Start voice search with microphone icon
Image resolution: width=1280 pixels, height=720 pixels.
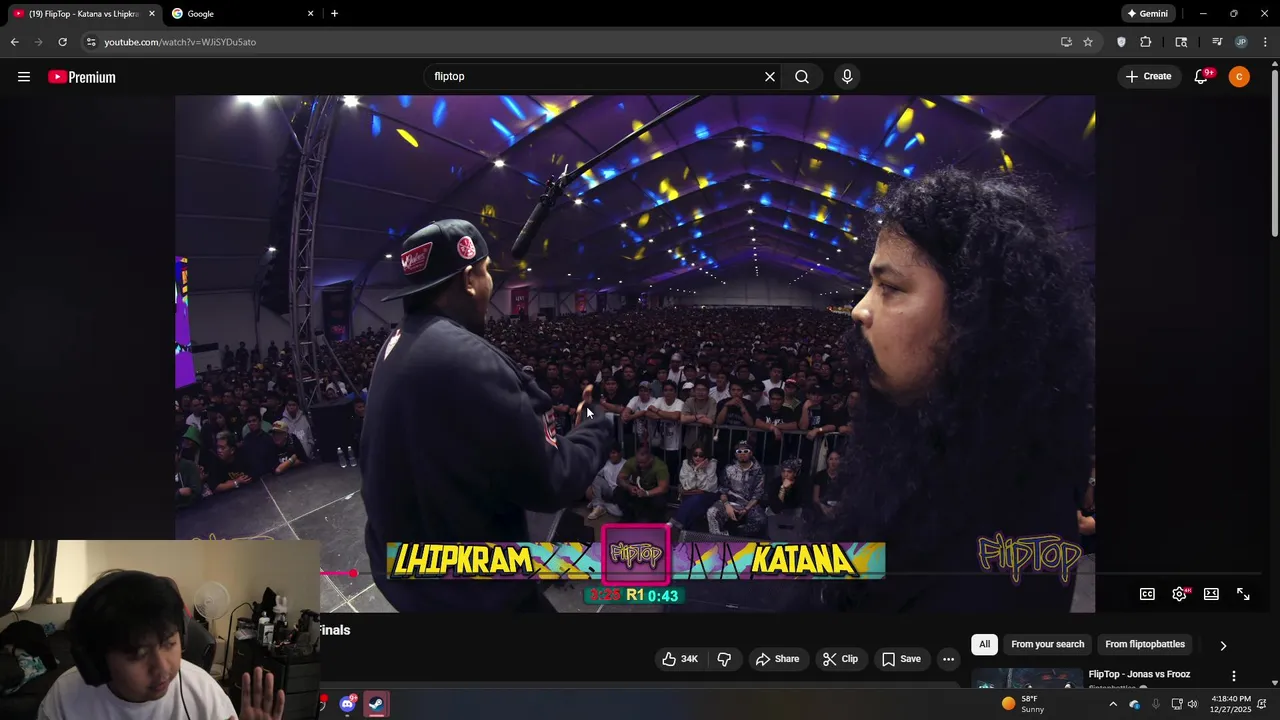pos(847,76)
